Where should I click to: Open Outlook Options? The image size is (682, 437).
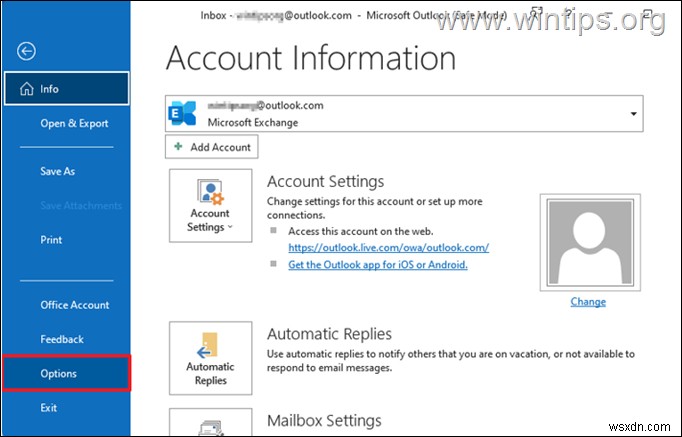[67, 374]
